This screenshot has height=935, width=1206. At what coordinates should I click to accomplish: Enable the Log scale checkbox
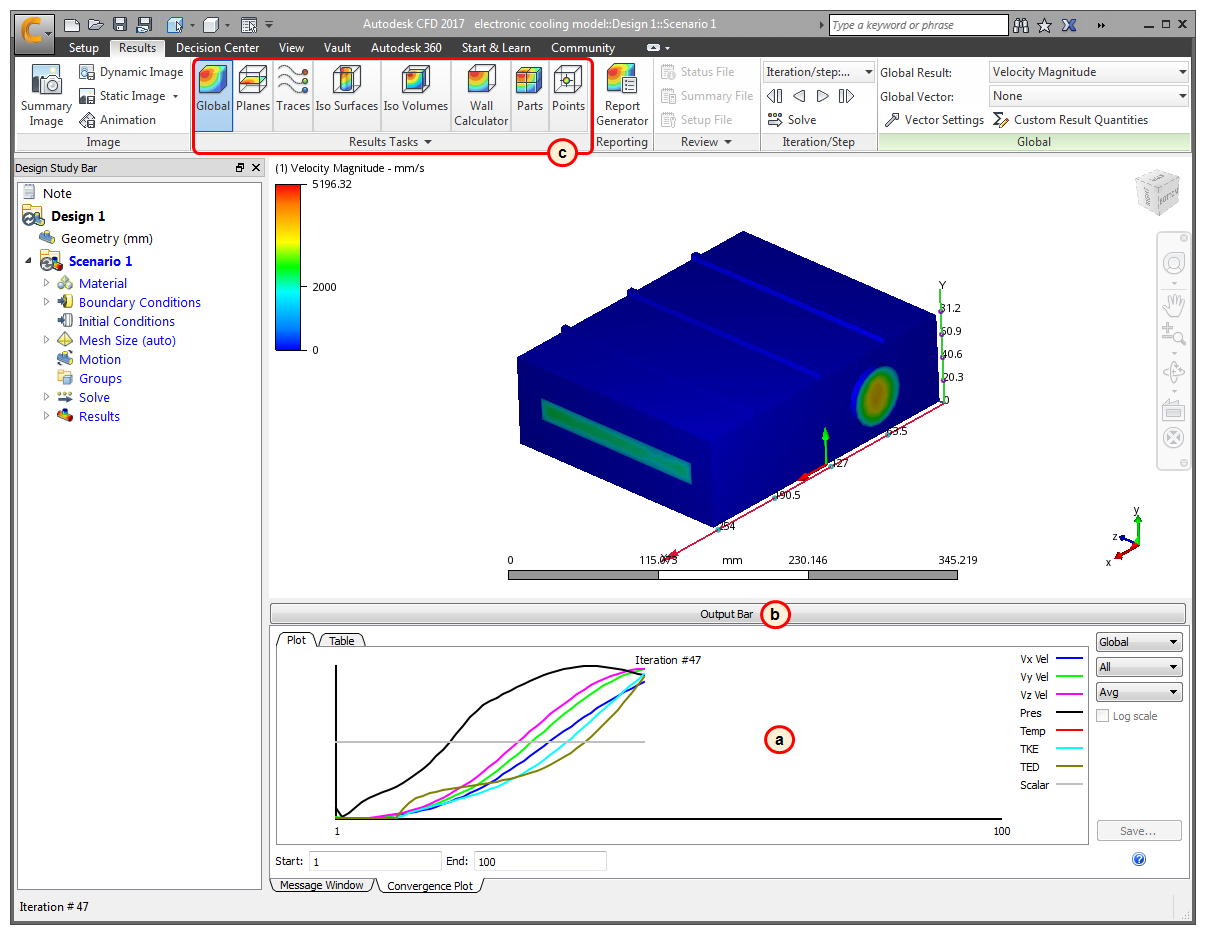[1103, 716]
